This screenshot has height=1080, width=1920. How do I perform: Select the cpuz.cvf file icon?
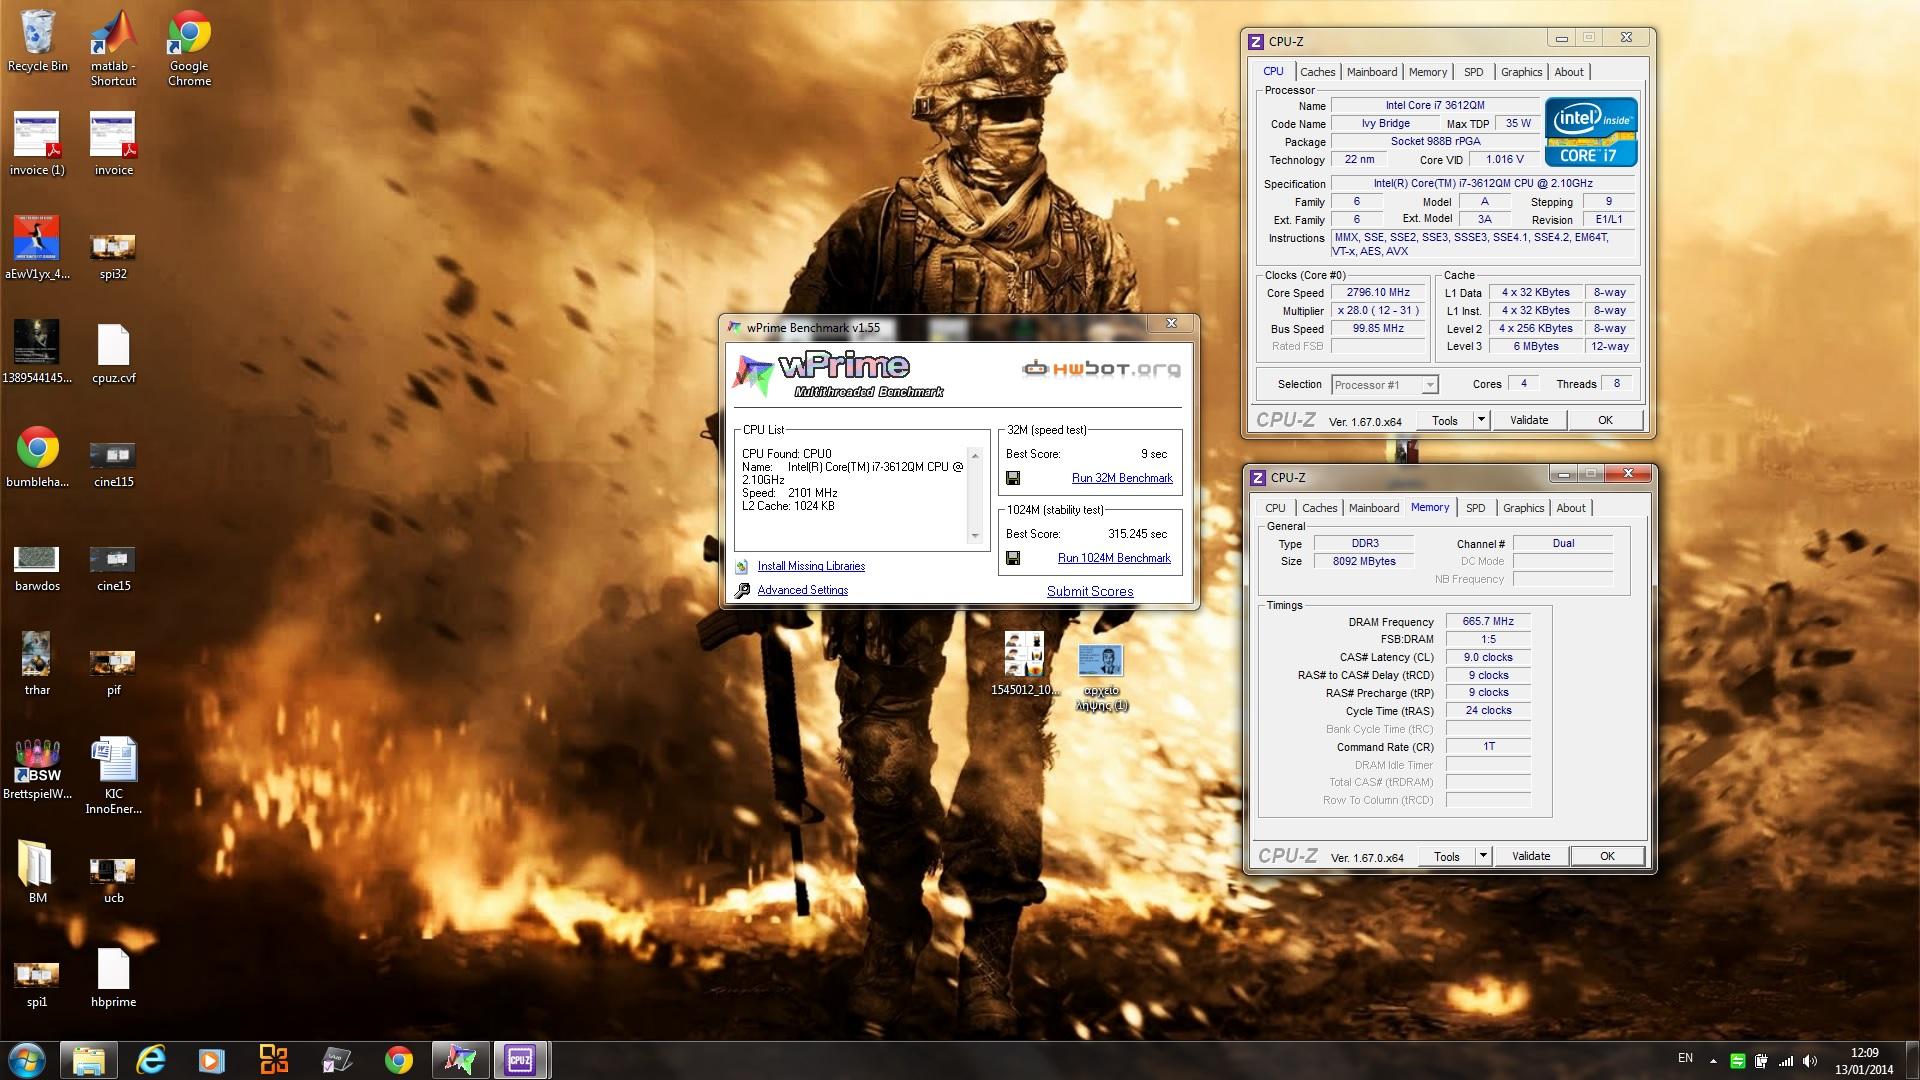click(x=113, y=354)
